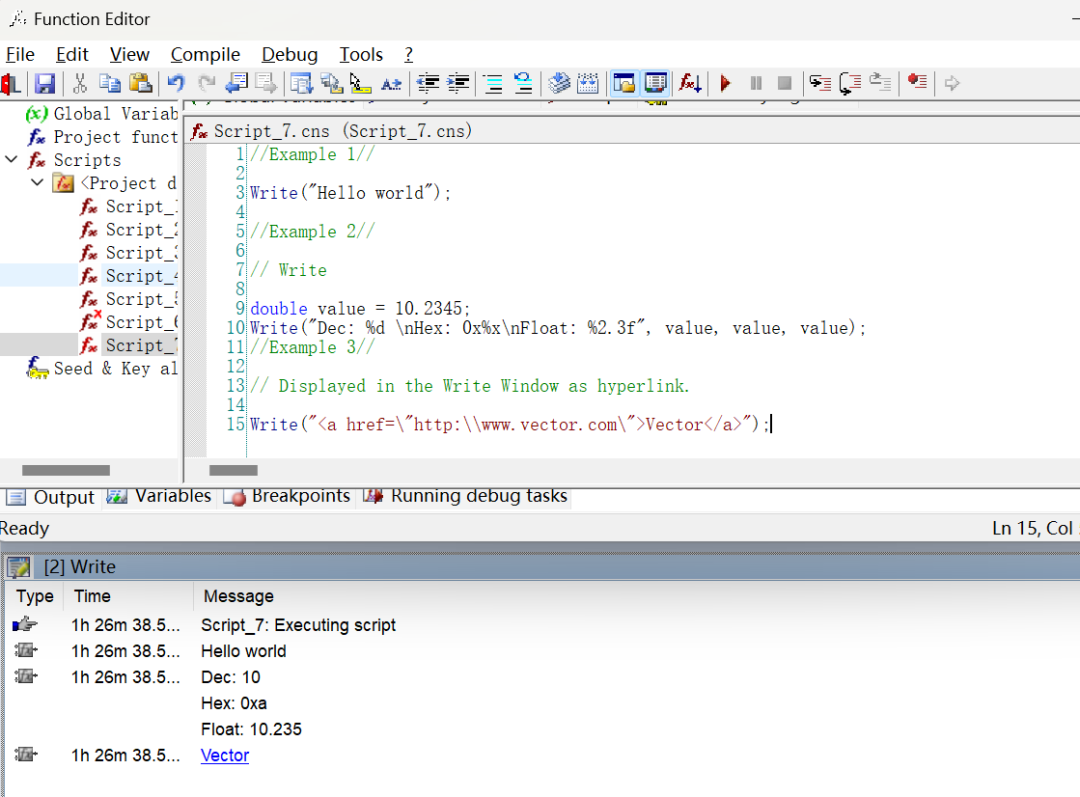The height and width of the screenshot is (797, 1080).
Task: Open the Compile menu
Action: click(x=205, y=55)
